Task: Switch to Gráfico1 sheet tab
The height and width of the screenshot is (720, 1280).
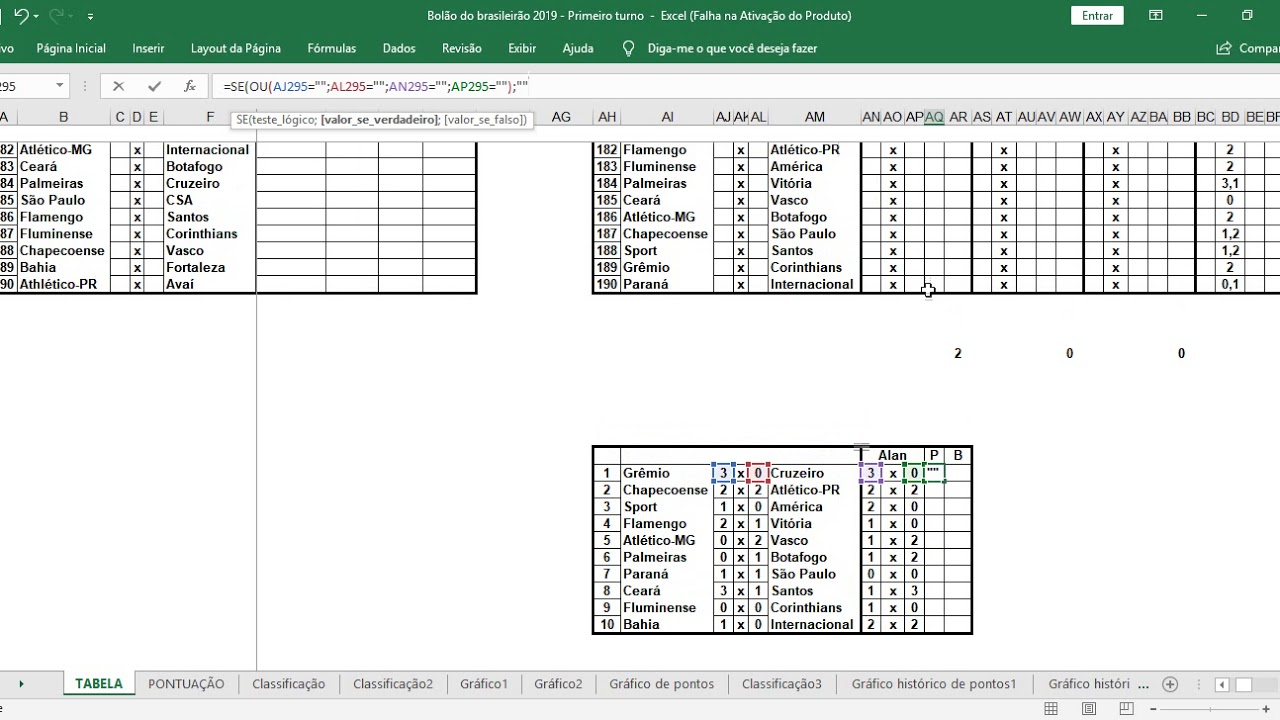Action: coord(484,684)
